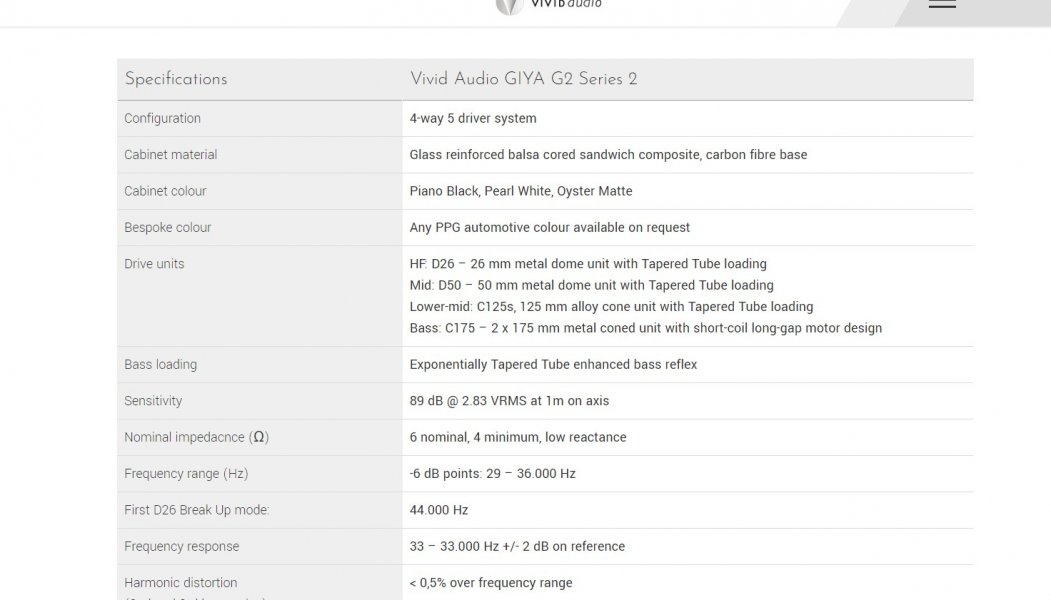Click the 'HF: D26 – 26 mm metal dome' line
The width and height of the screenshot is (1051, 600).
tap(588, 263)
